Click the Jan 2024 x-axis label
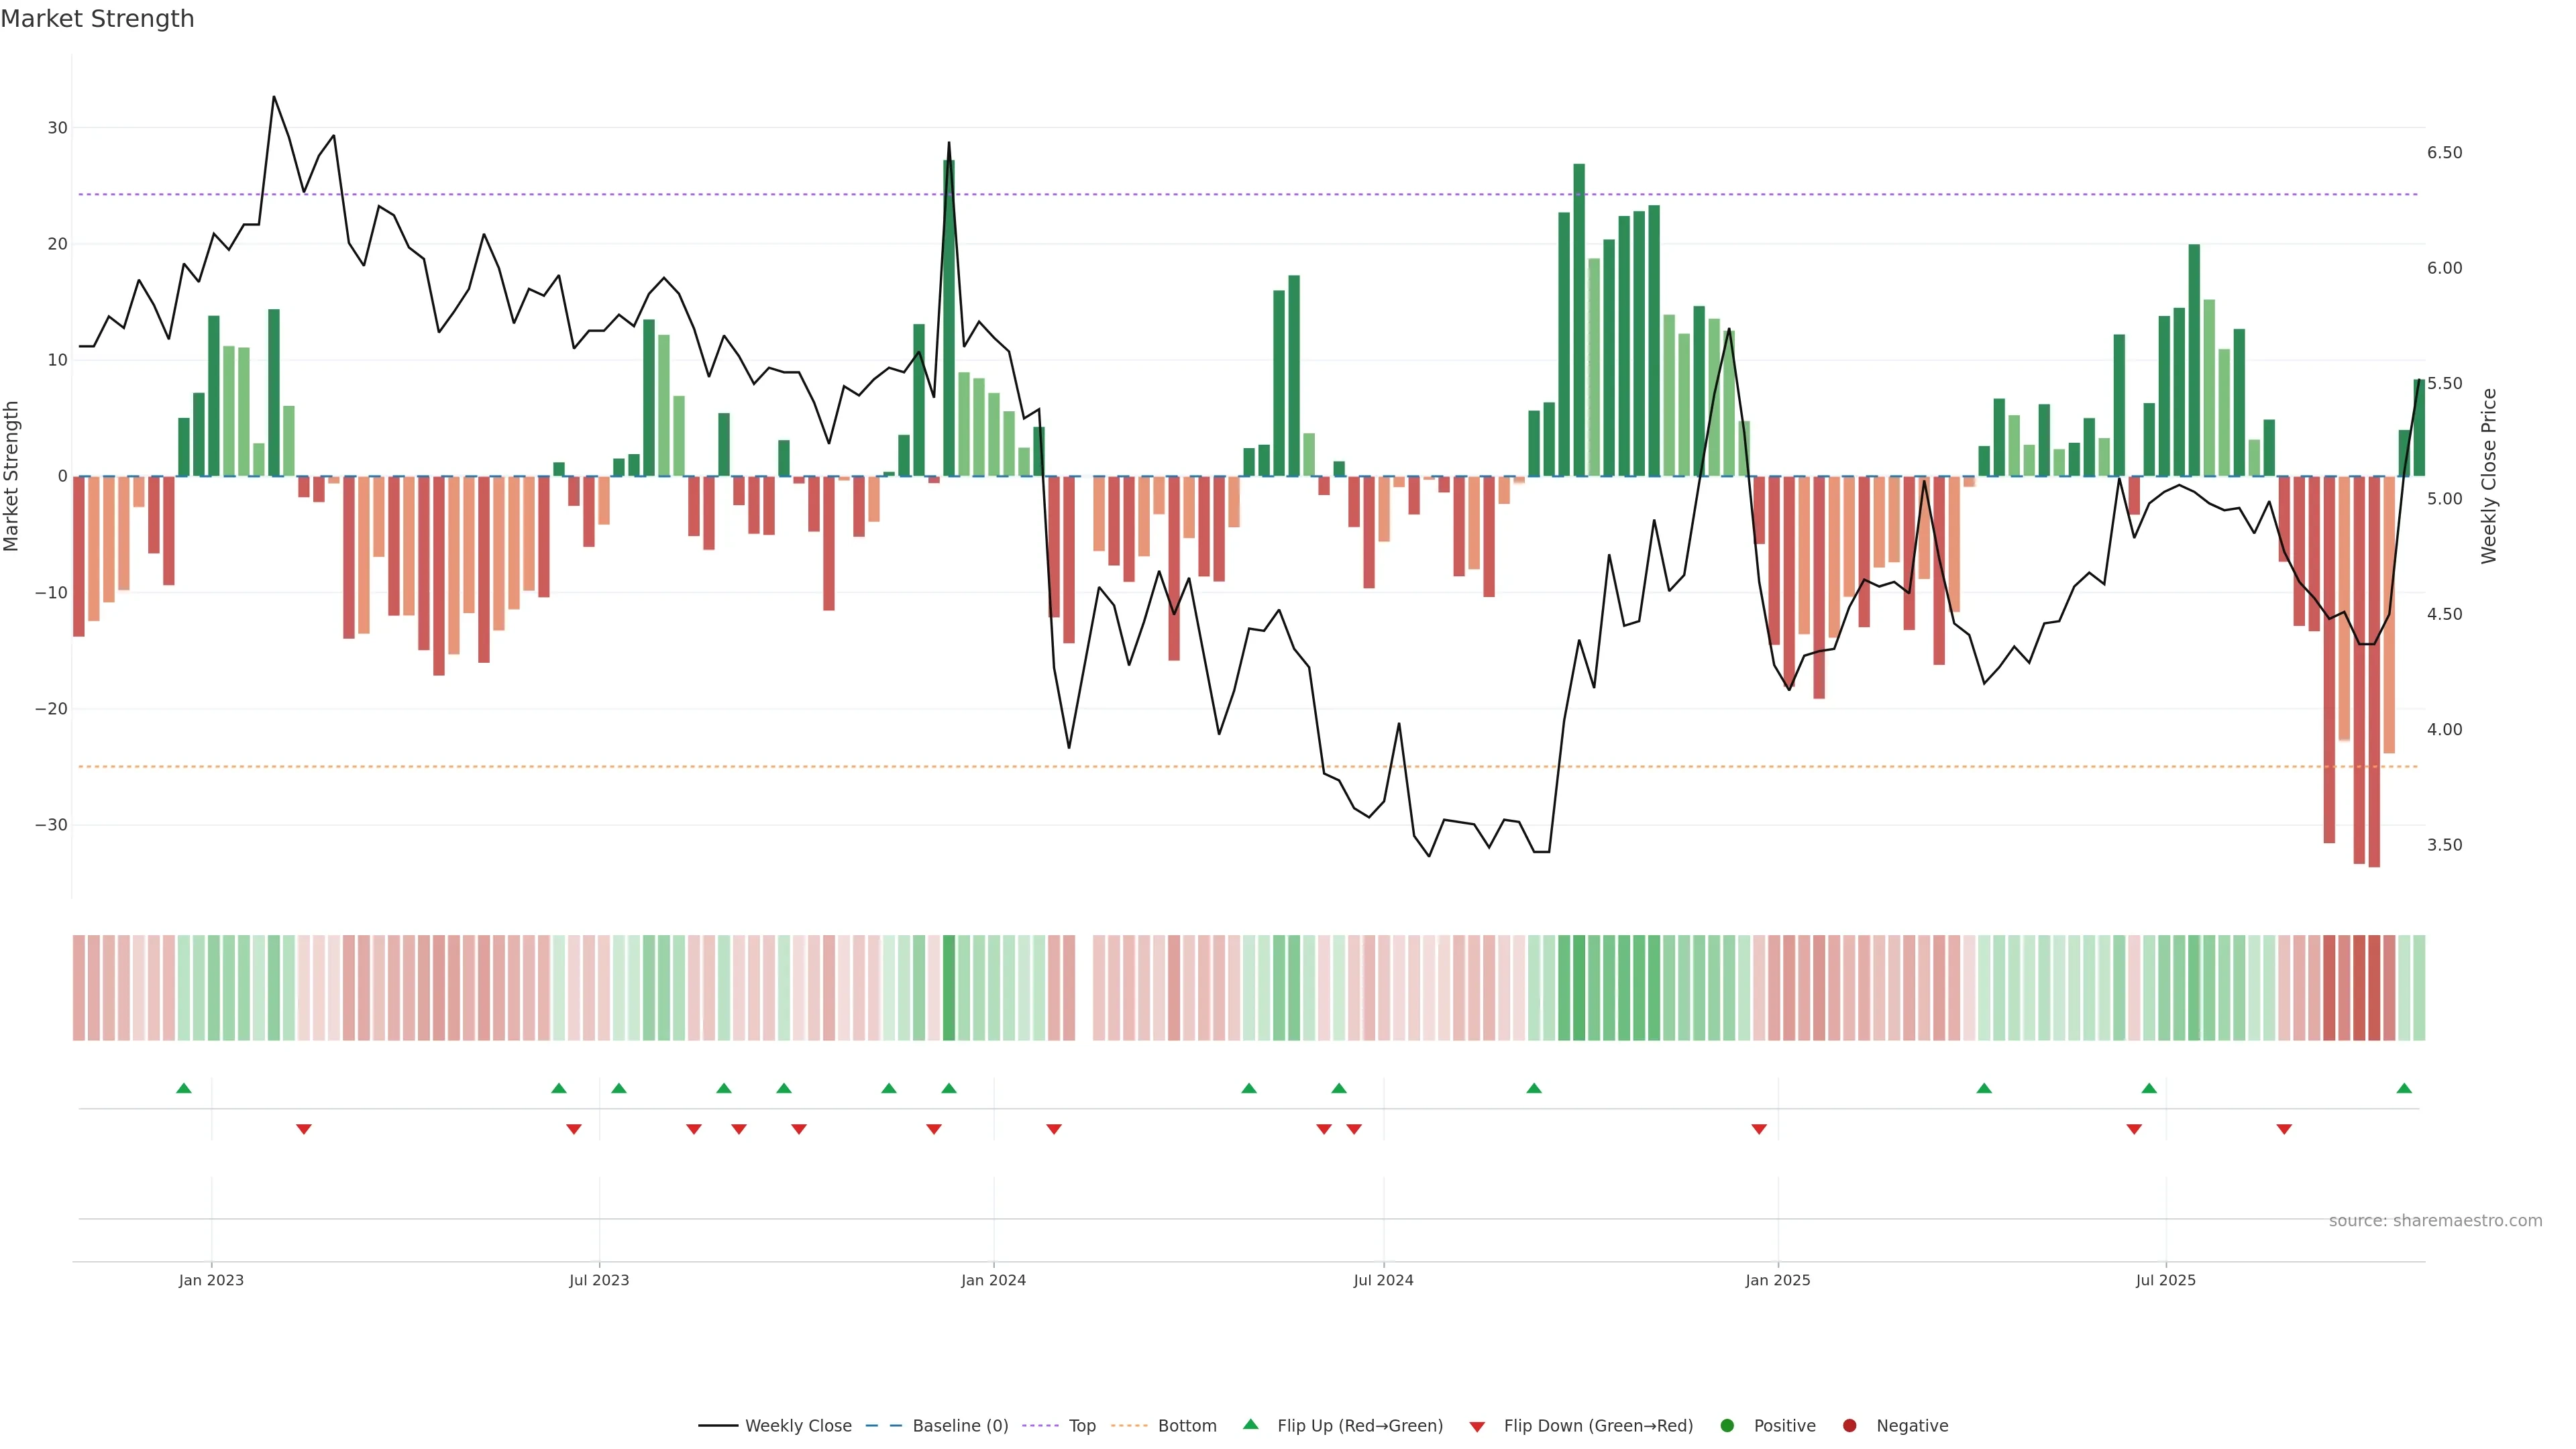The image size is (2576, 1449). (993, 1280)
